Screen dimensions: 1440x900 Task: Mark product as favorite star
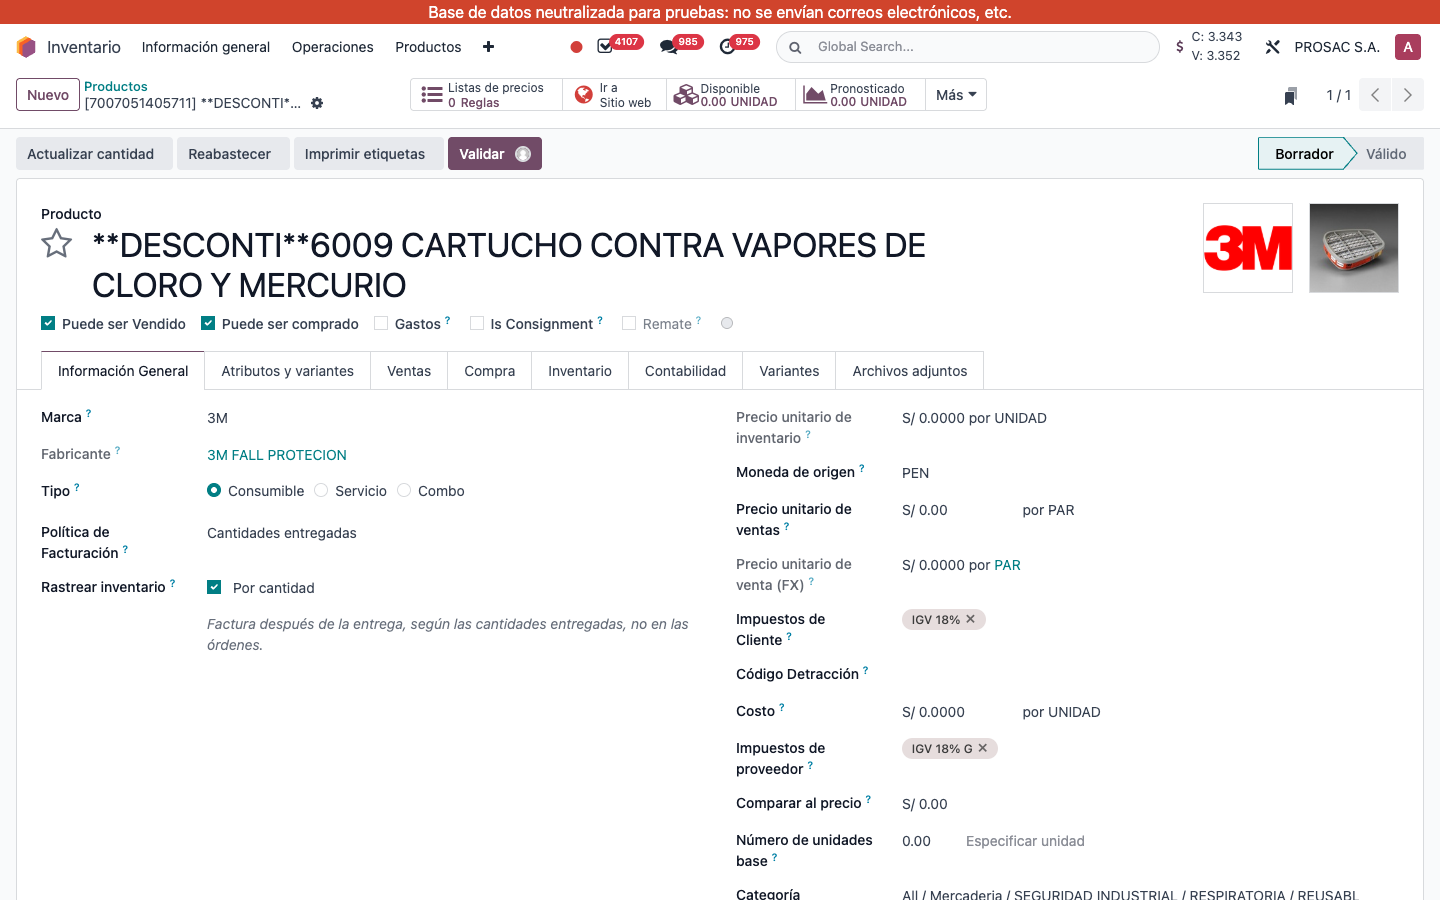pyautogui.click(x=57, y=244)
